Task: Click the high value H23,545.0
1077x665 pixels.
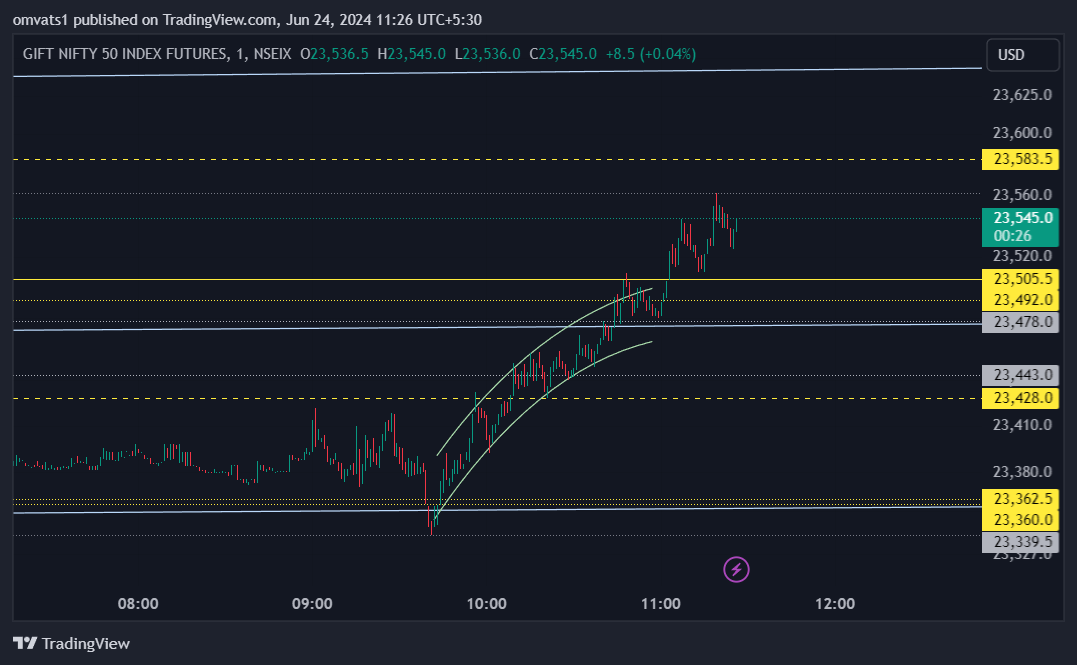Action: (x=411, y=54)
